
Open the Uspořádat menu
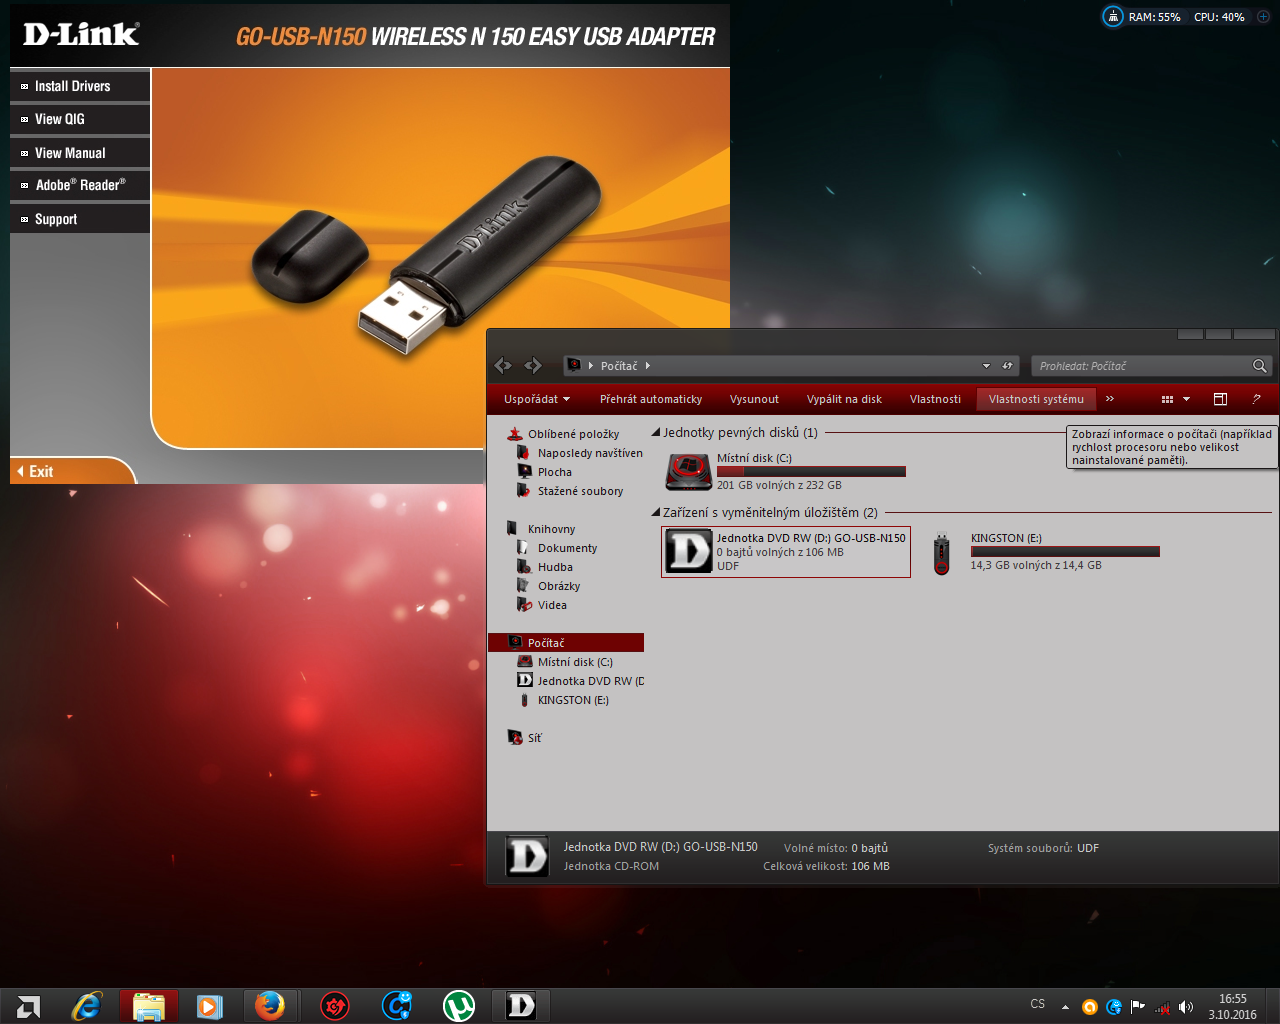point(537,399)
